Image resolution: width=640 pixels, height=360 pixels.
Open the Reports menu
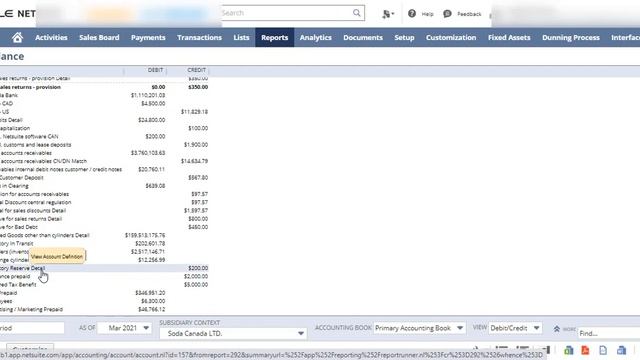275,38
